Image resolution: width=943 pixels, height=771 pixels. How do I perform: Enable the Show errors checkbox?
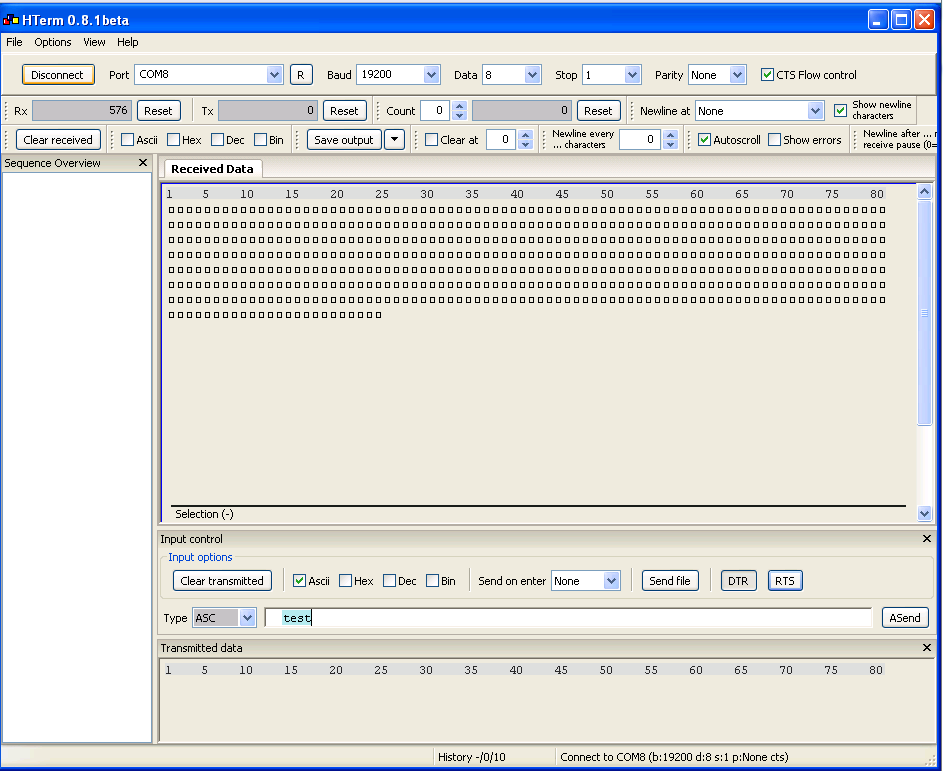point(775,140)
